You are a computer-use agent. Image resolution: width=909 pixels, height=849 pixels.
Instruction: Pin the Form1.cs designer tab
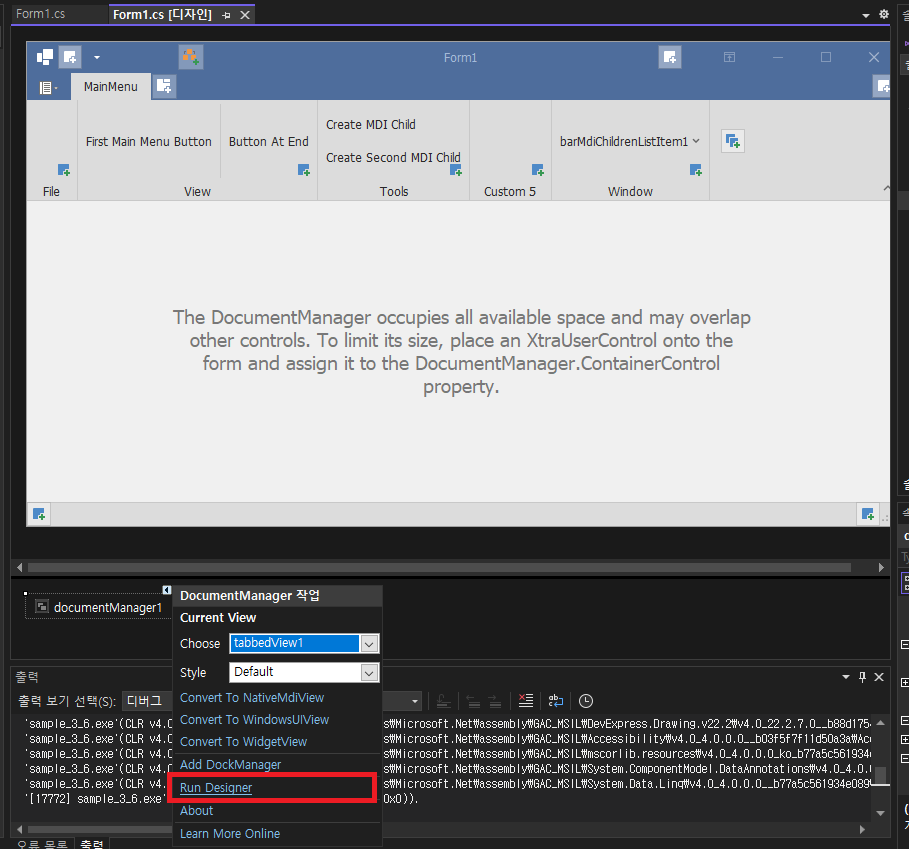tap(226, 16)
